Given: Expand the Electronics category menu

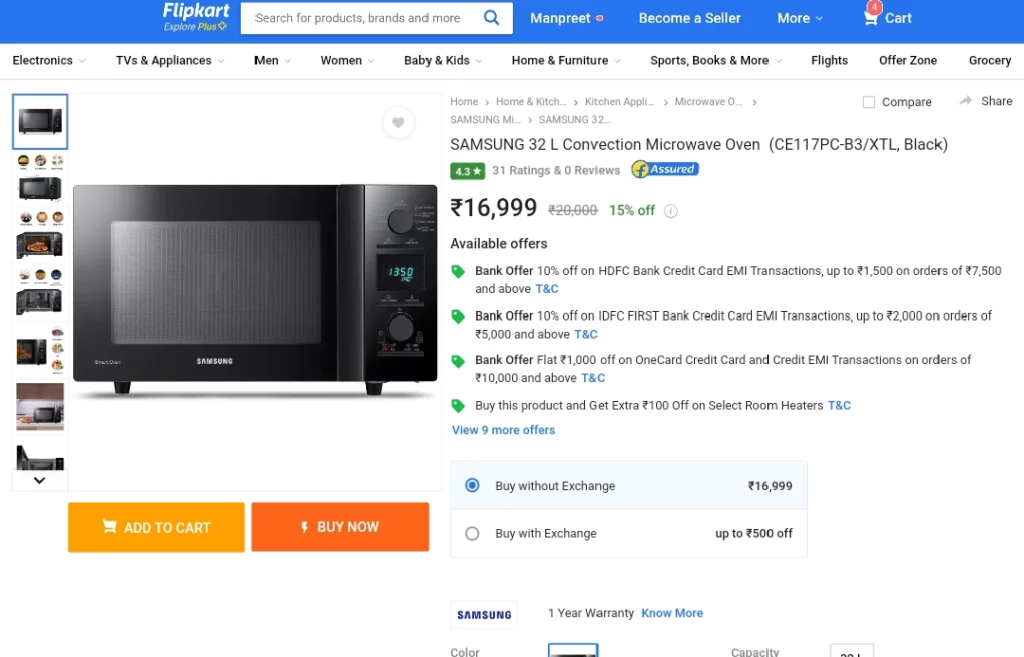Looking at the screenshot, I should pos(49,60).
